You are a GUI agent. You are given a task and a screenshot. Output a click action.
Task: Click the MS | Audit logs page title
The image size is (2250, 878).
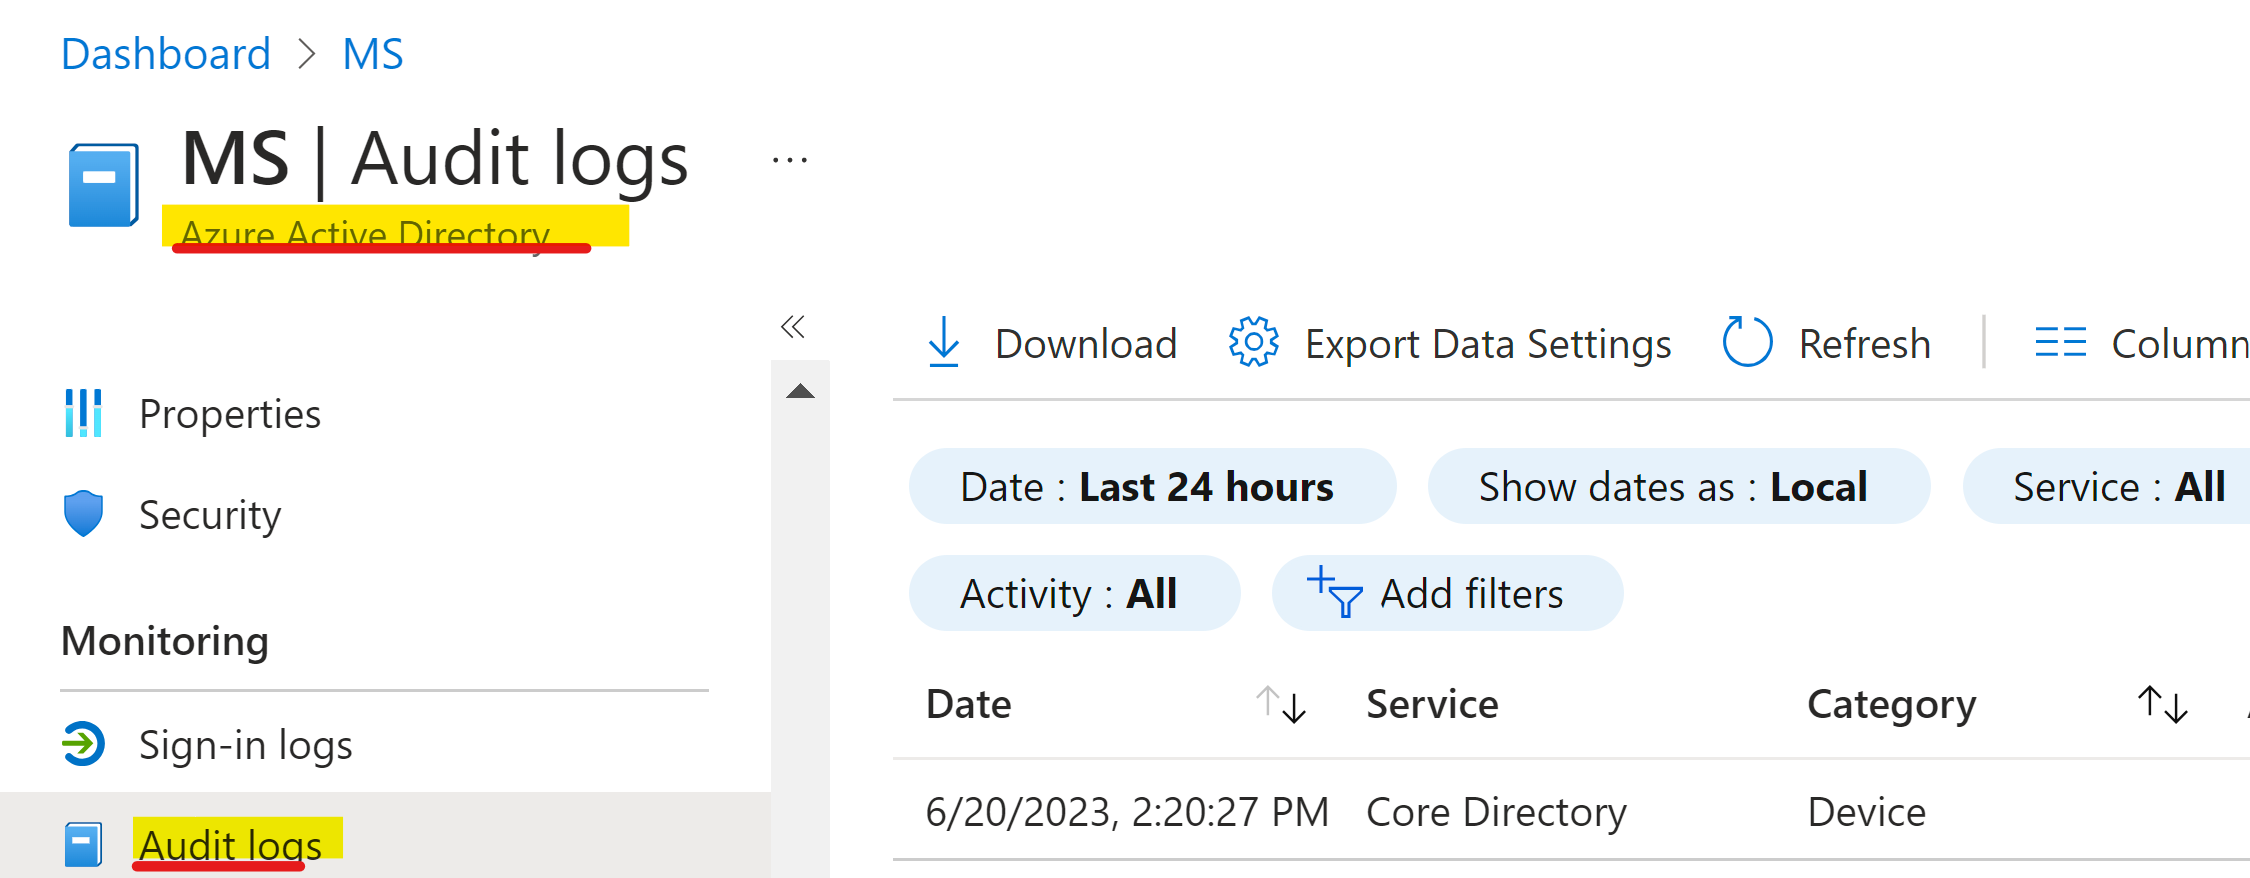(435, 160)
